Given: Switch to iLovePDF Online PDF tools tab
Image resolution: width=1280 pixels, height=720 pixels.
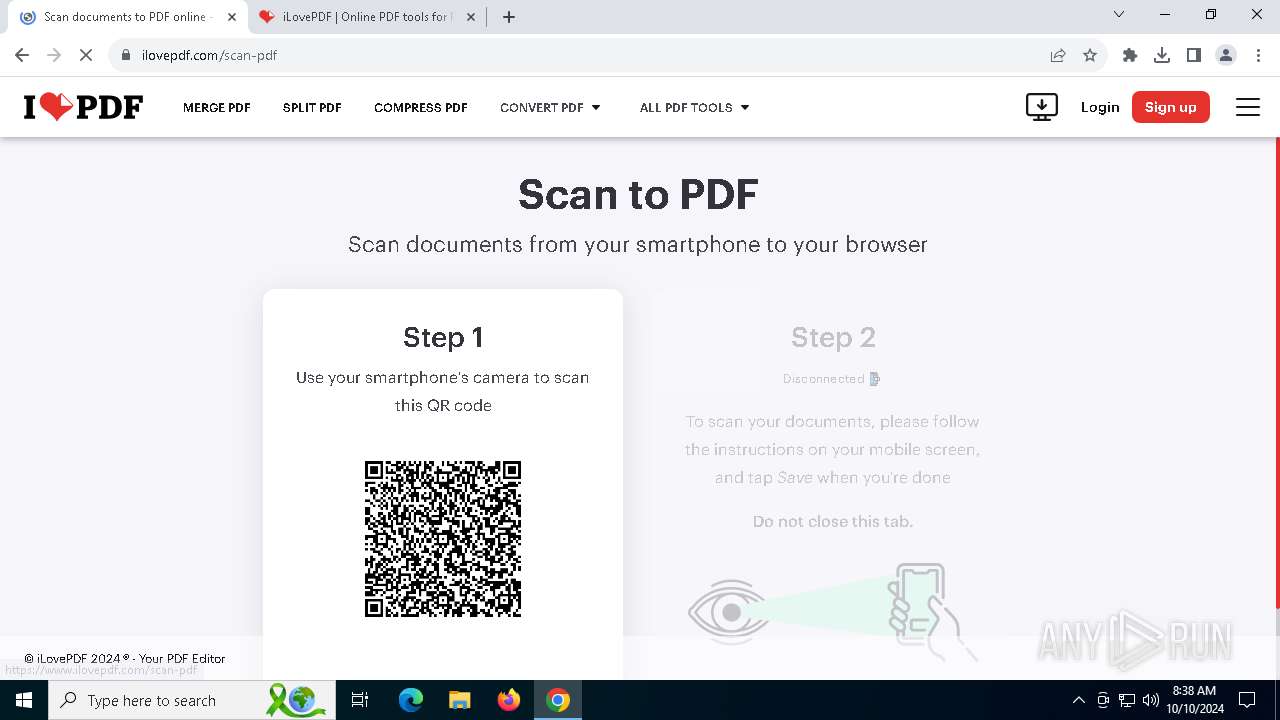Looking at the screenshot, I should 365,17.
